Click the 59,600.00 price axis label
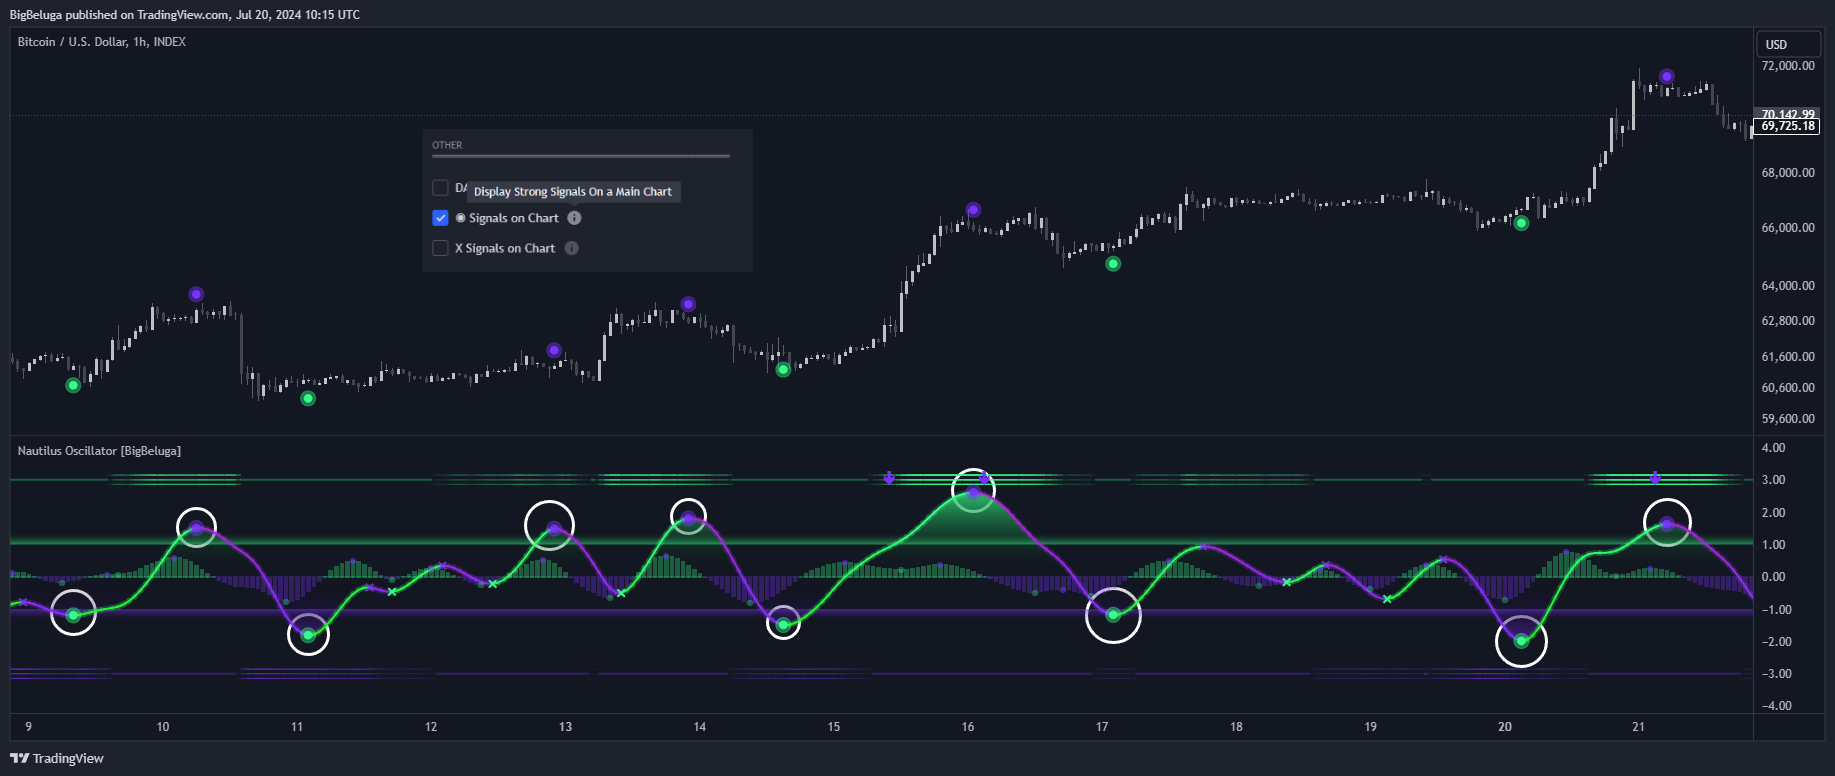1835x776 pixels. point(1788,419)
